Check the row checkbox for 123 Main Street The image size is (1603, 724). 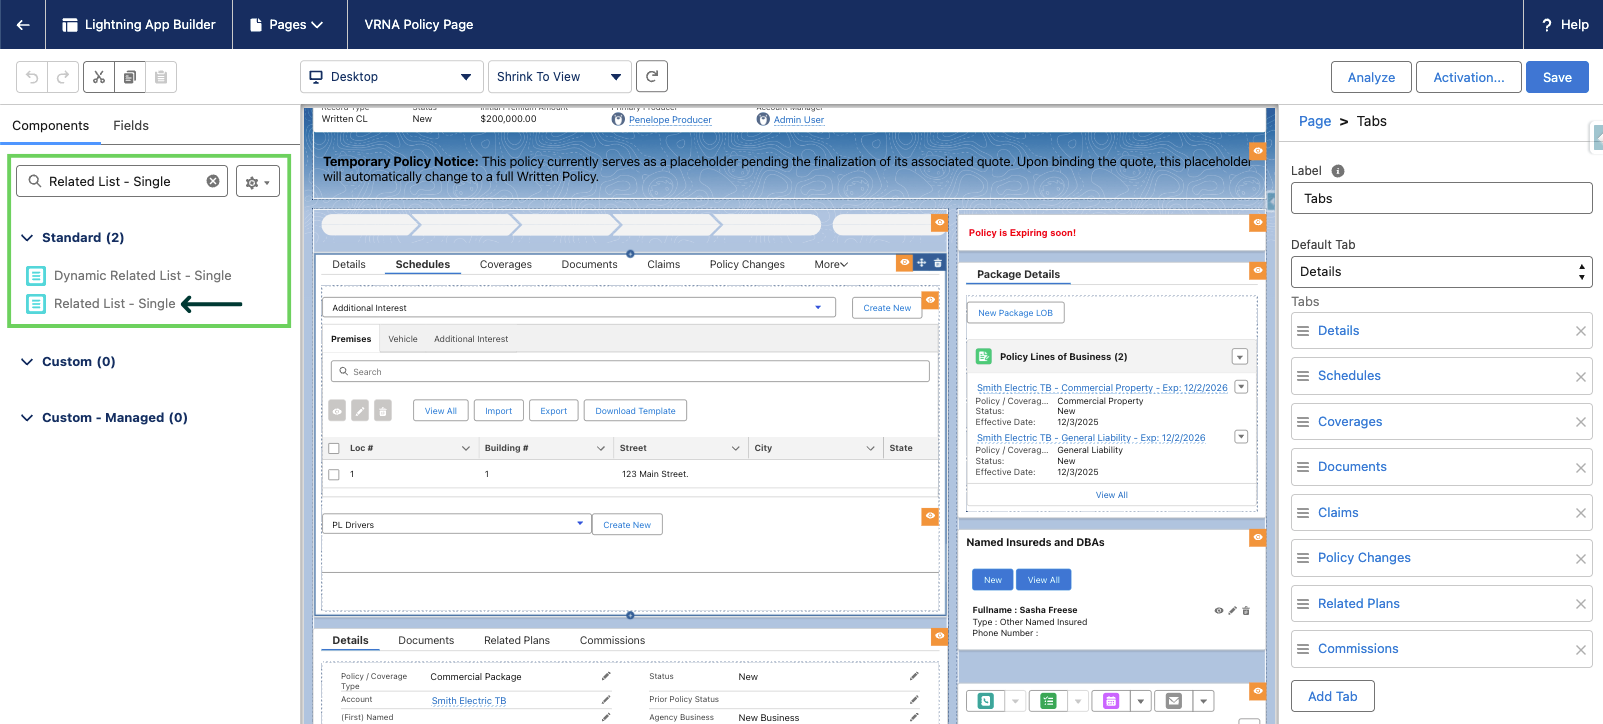click(334, 474)
